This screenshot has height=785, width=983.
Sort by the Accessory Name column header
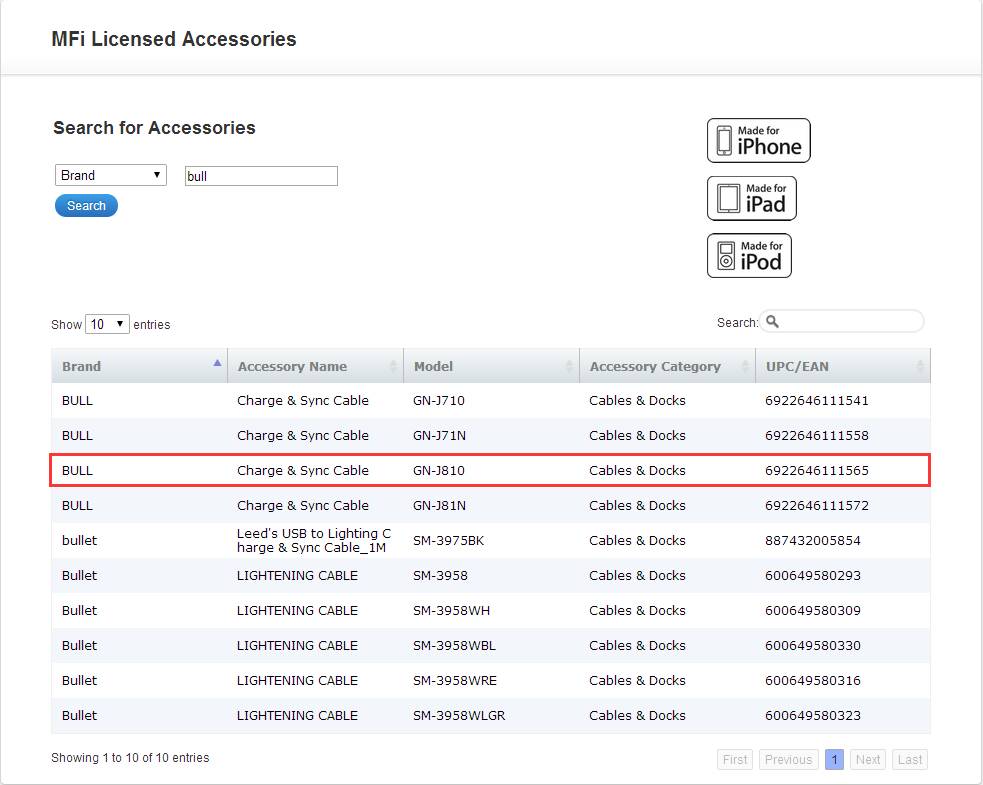click(x=315, y=366)
